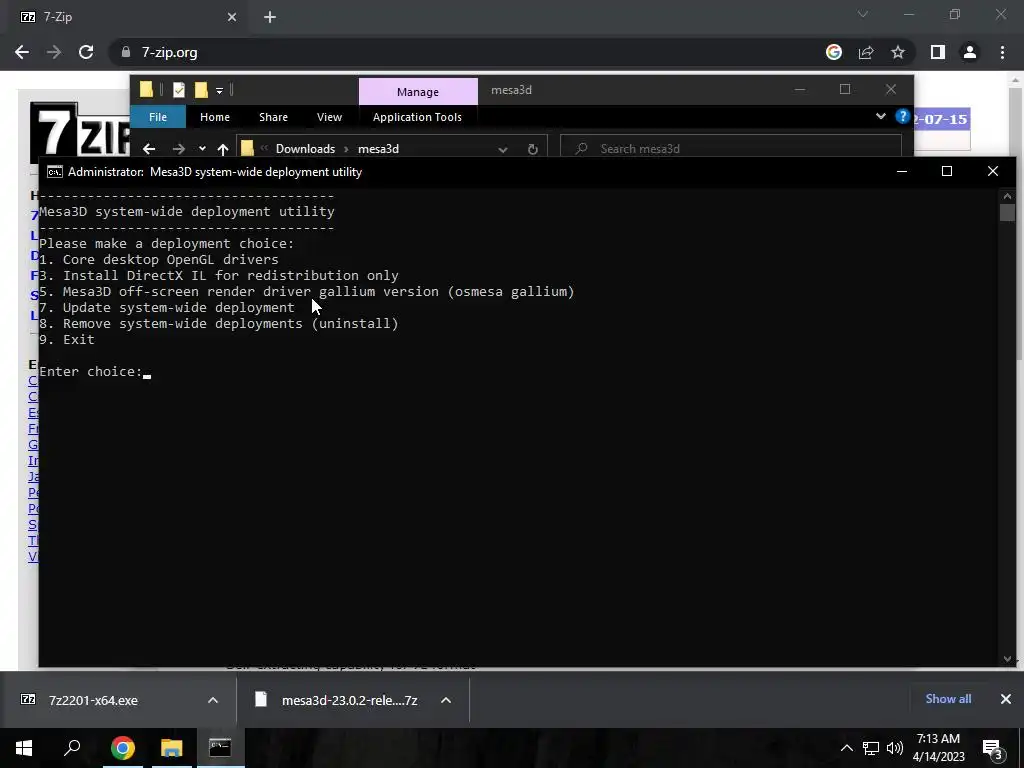1024x768 pixels.
Task: Click '8. Remove system-wide deployments' line
Action: [219, 323]
